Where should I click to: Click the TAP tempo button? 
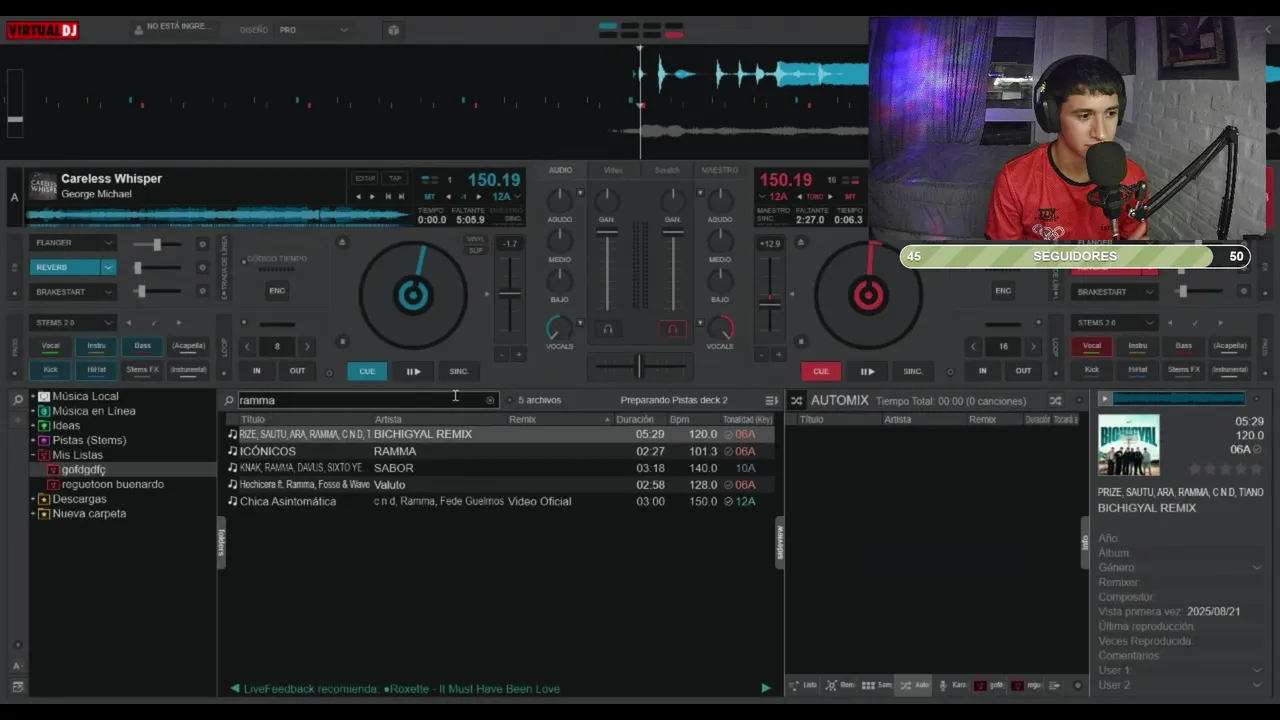pyautogui.click(x=395, y=179)
